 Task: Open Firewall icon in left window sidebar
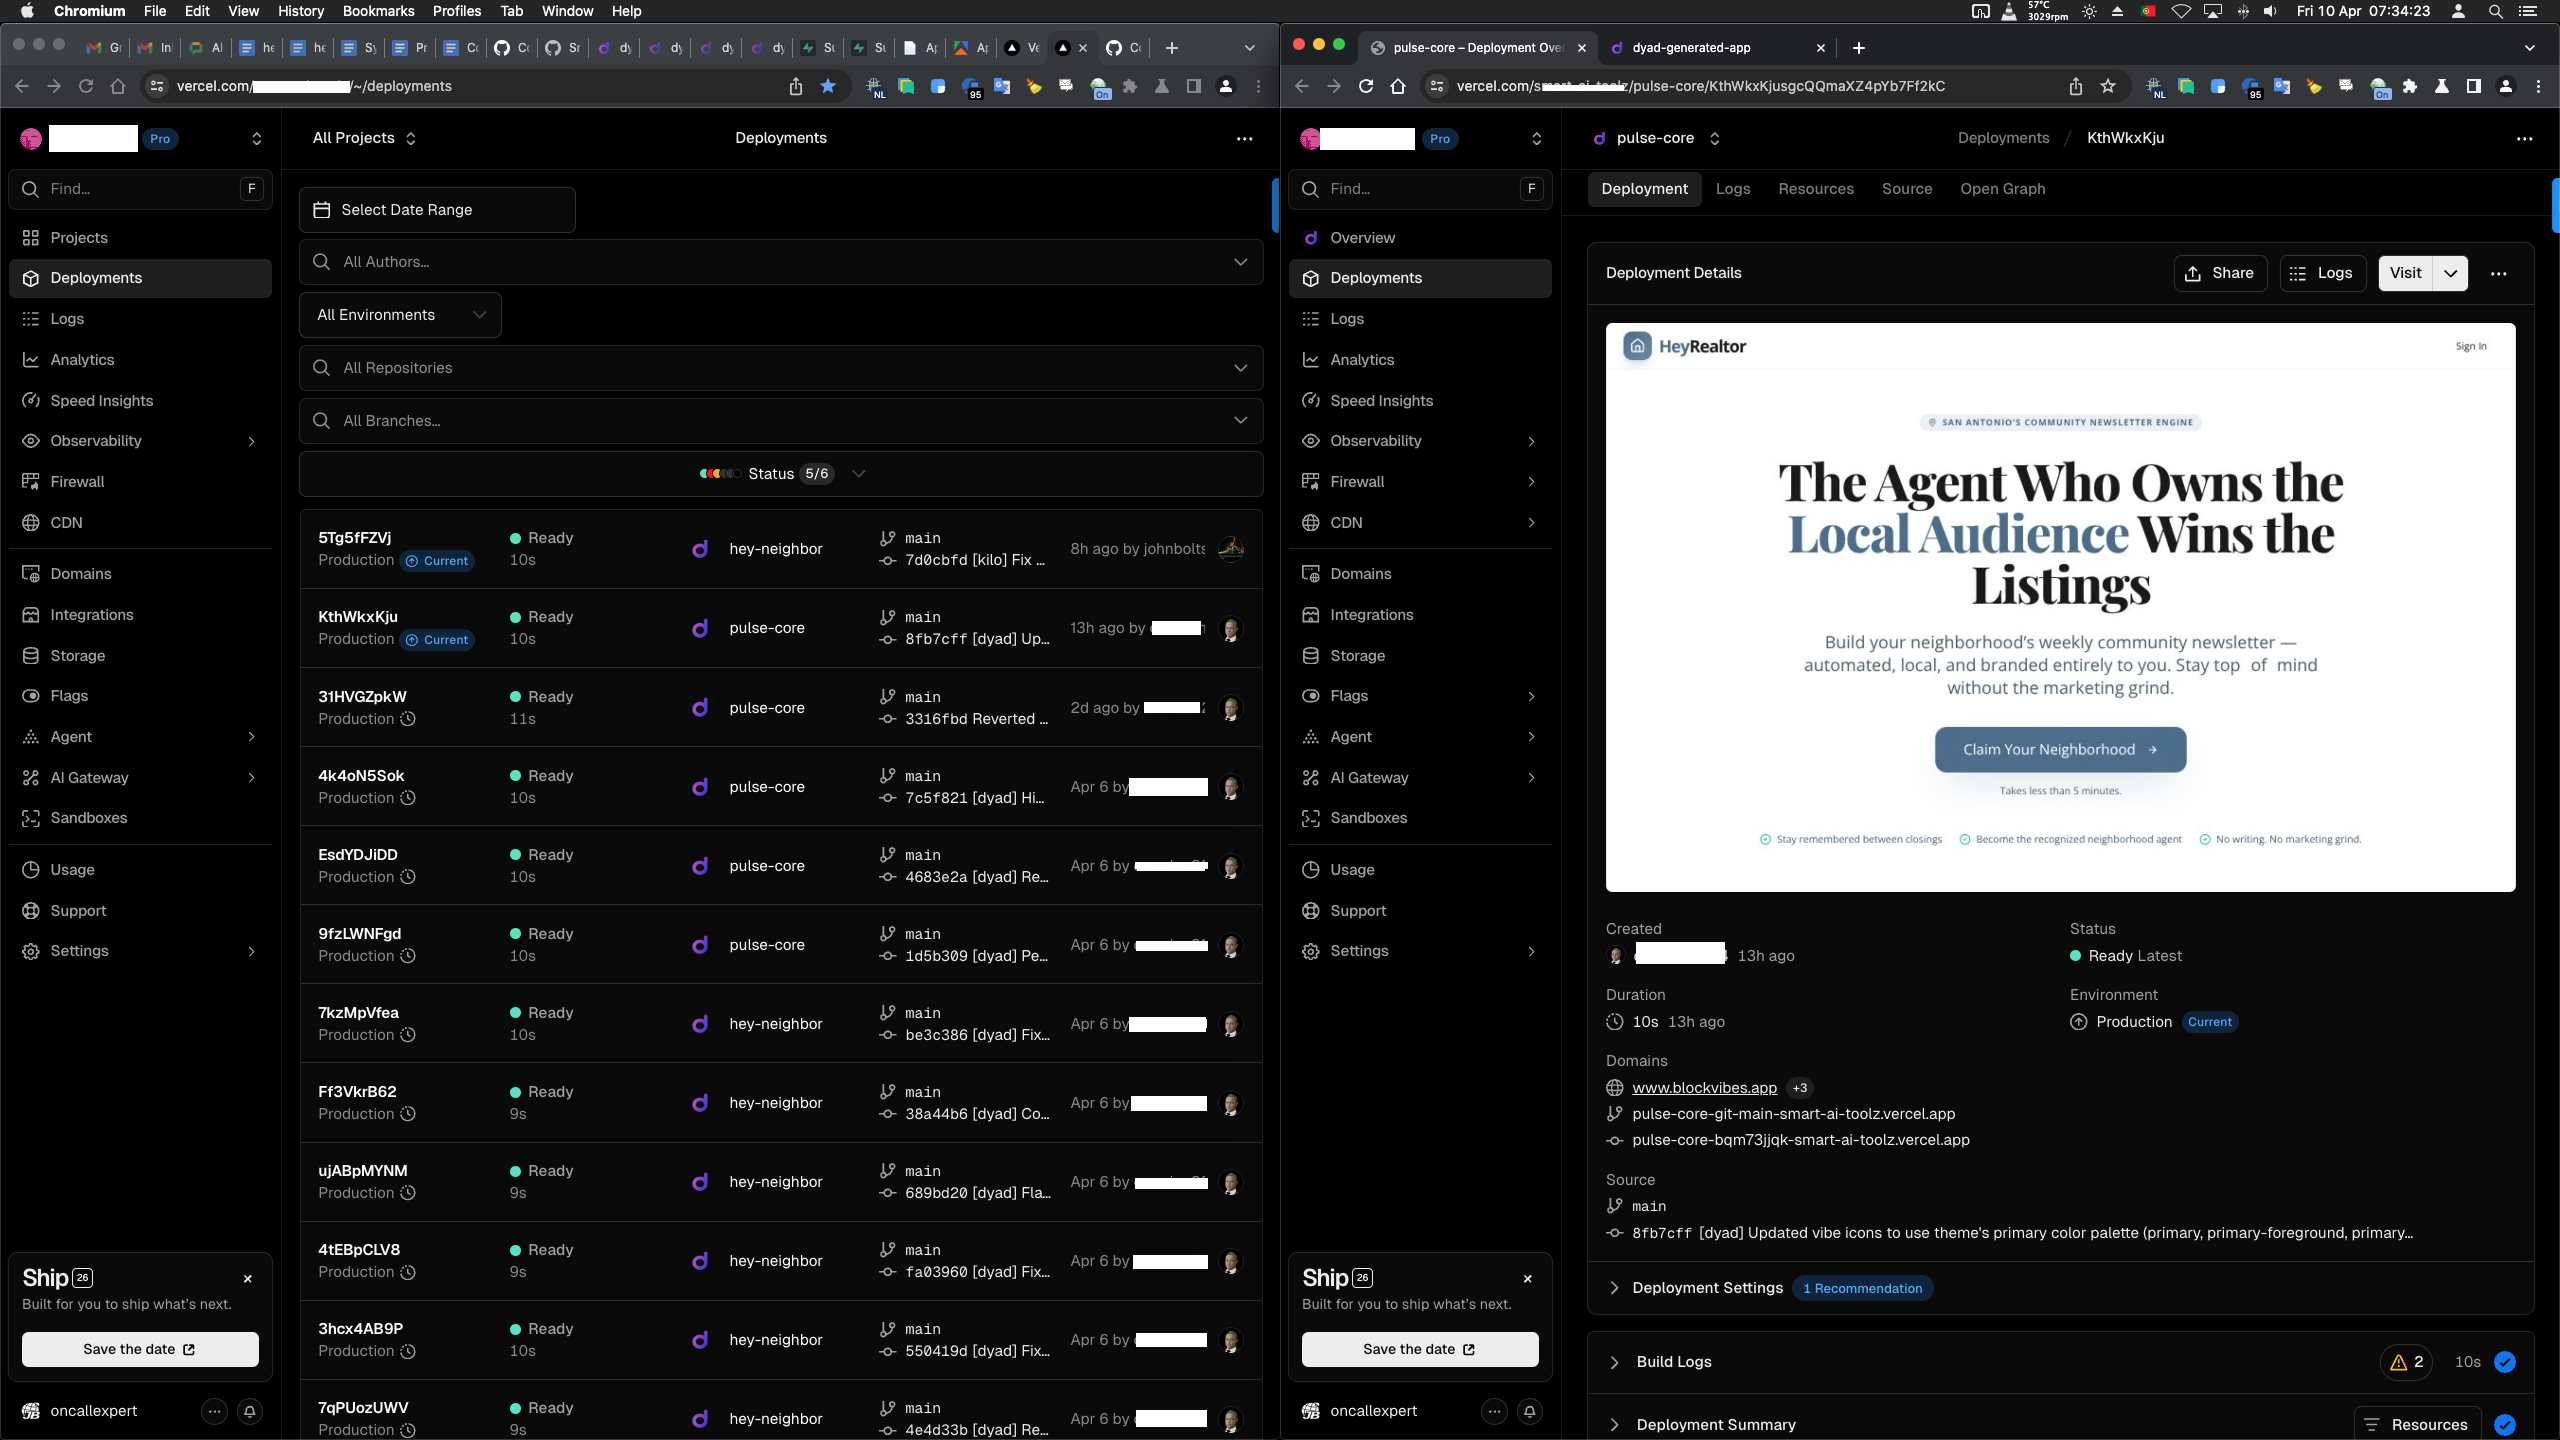tap(31, 482)
